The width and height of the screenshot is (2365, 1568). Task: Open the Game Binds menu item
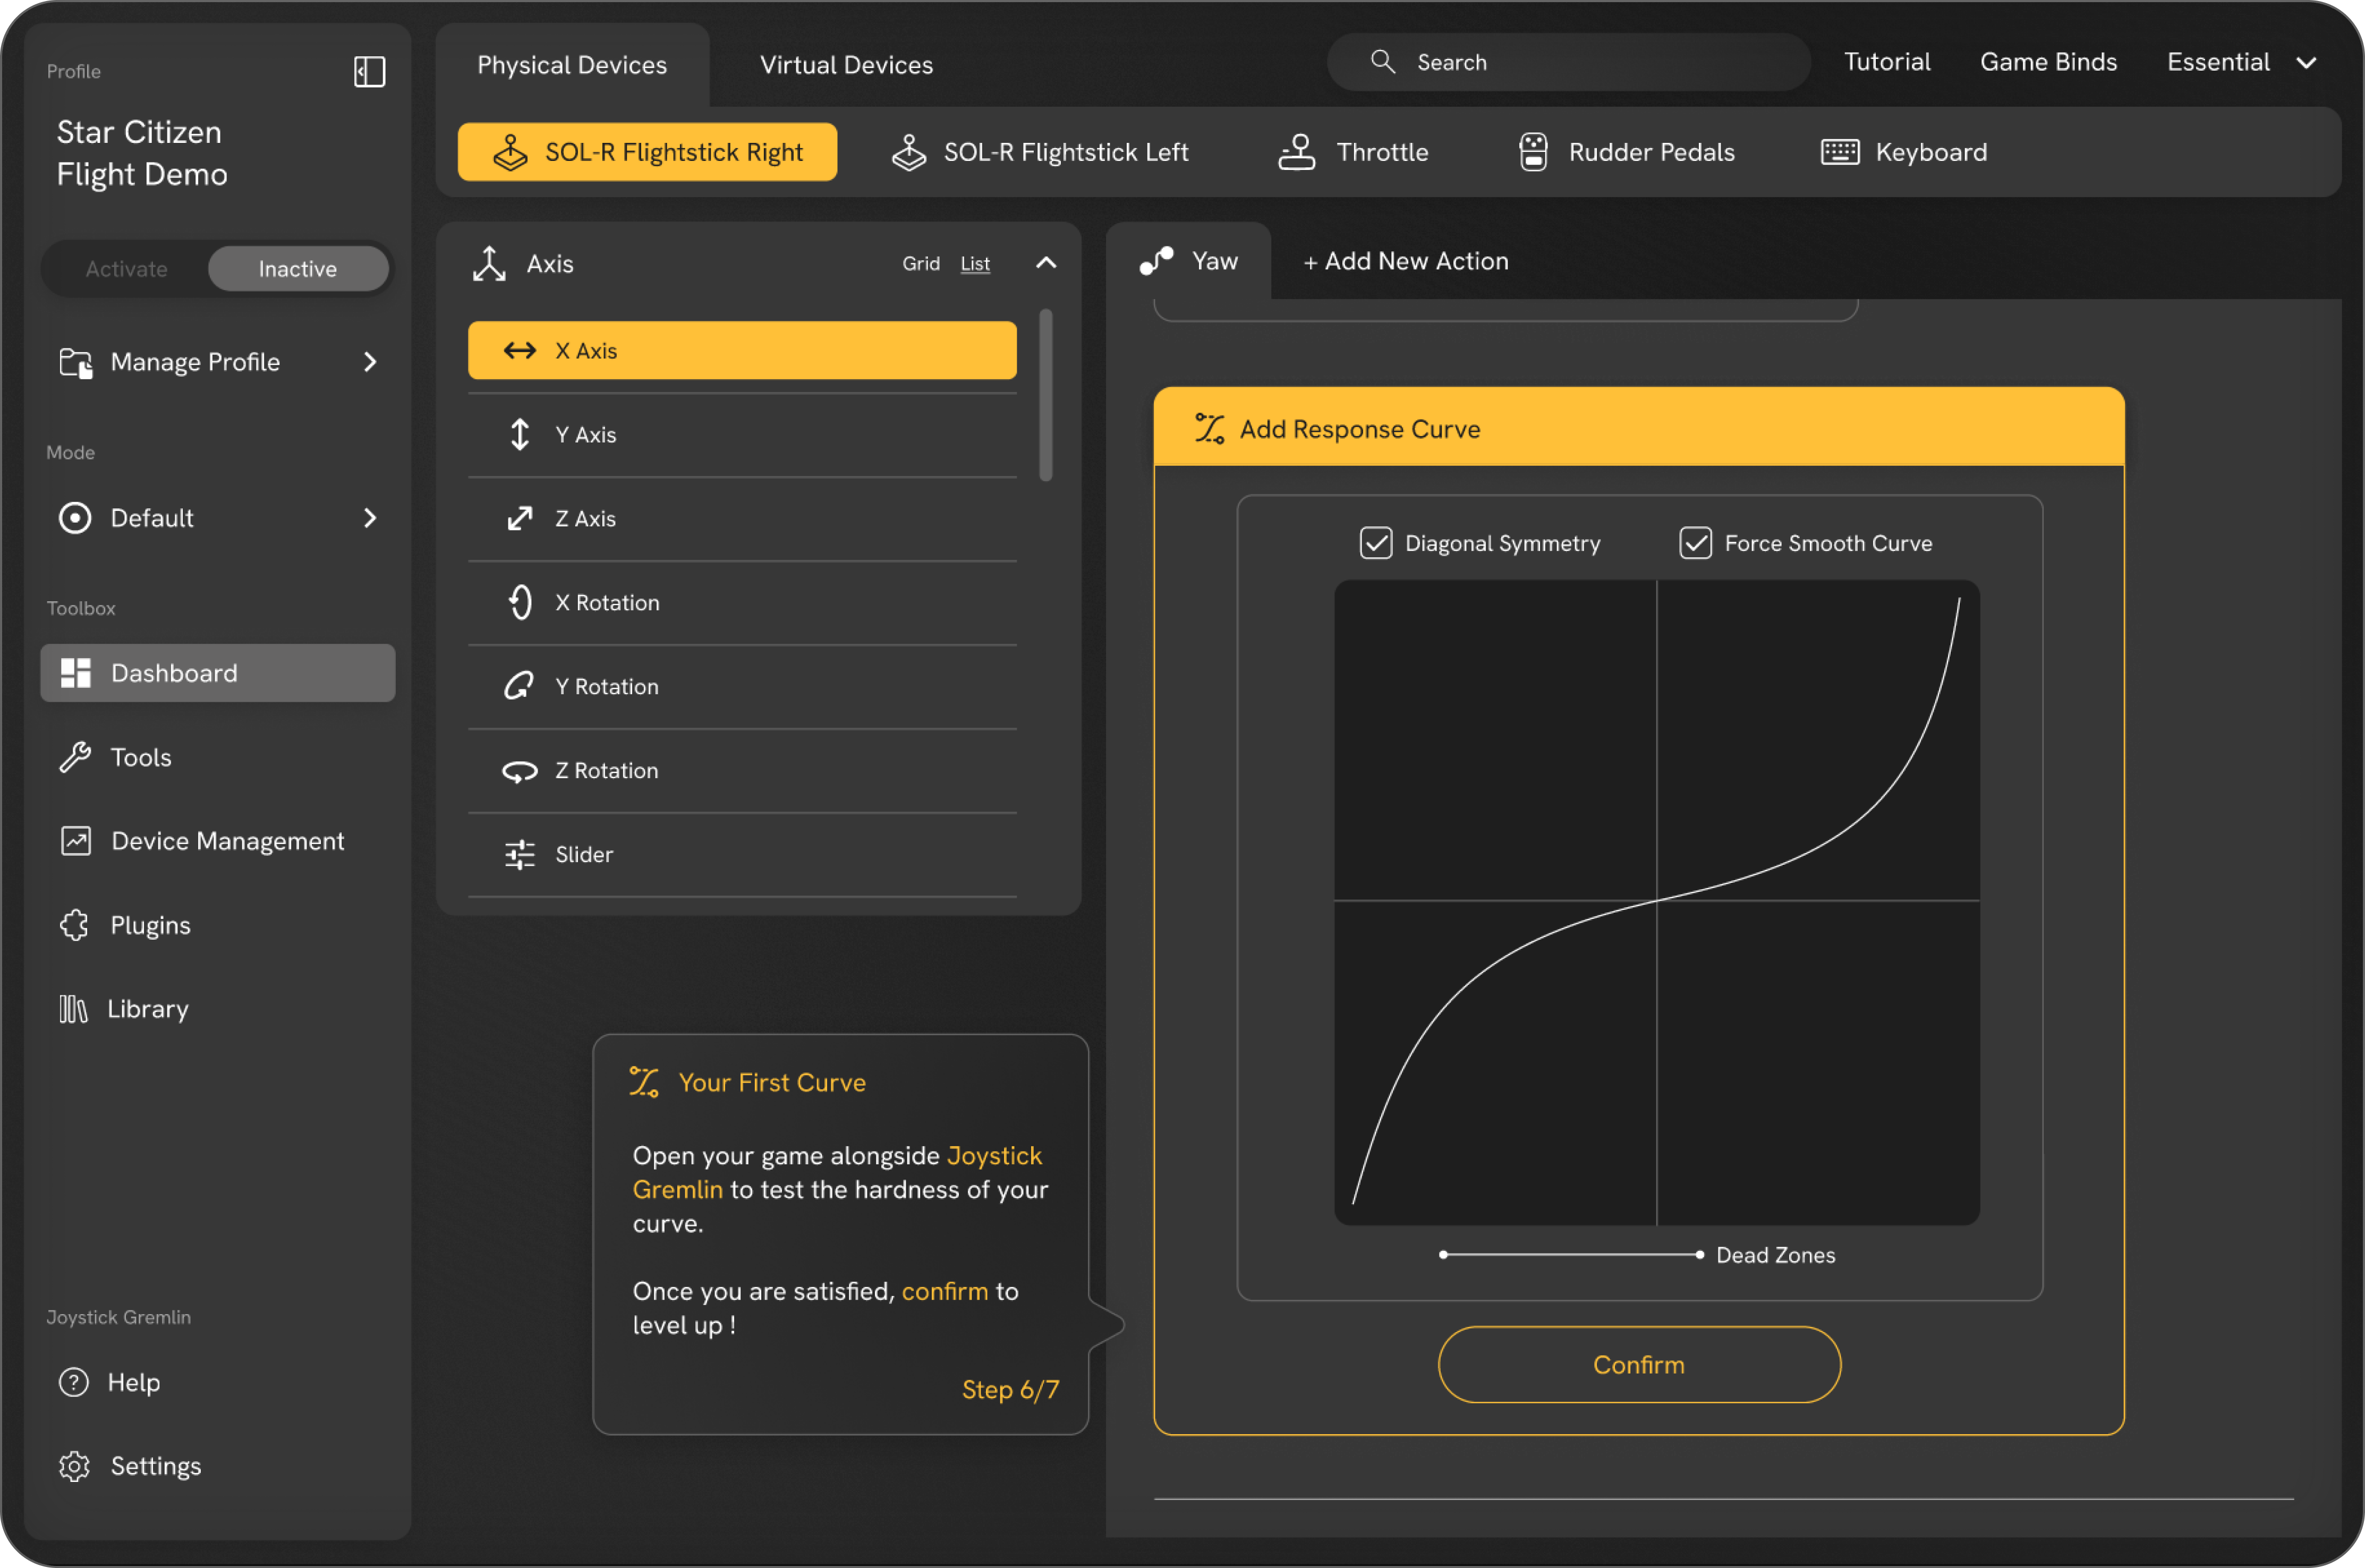point(2049,62)
